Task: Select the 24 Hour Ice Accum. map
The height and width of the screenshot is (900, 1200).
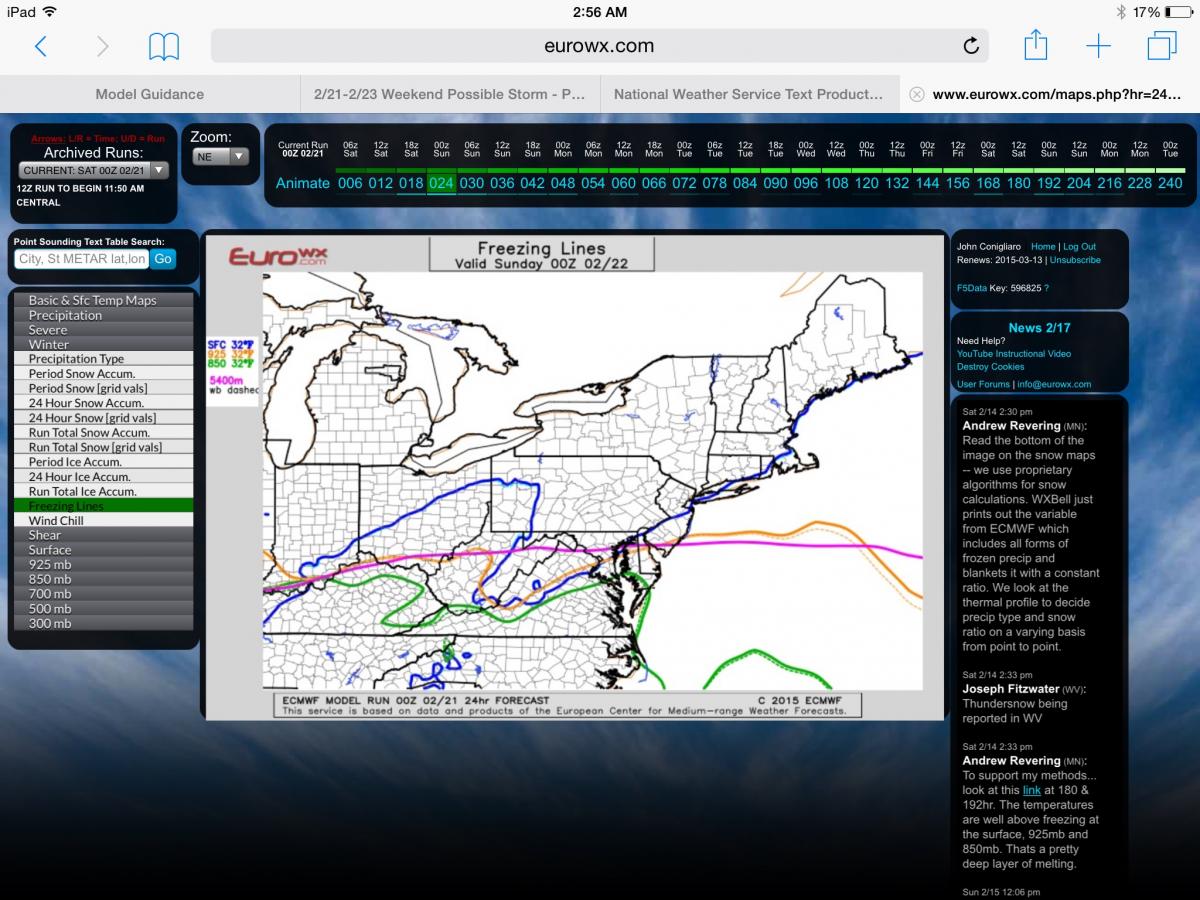Action: point(103,477)
